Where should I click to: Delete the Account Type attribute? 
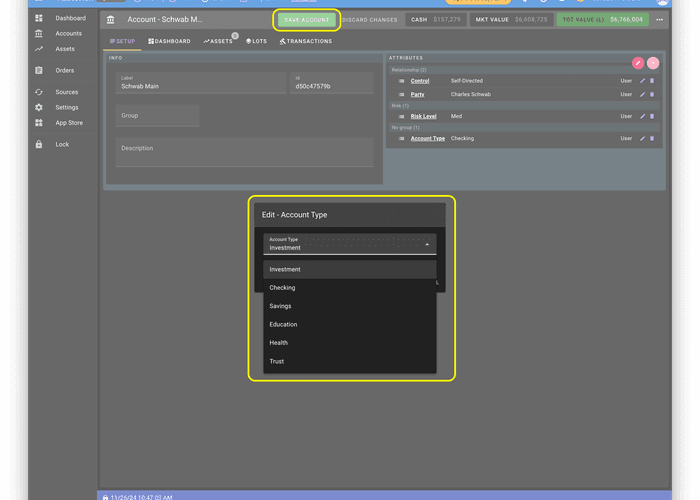[652, 138]
